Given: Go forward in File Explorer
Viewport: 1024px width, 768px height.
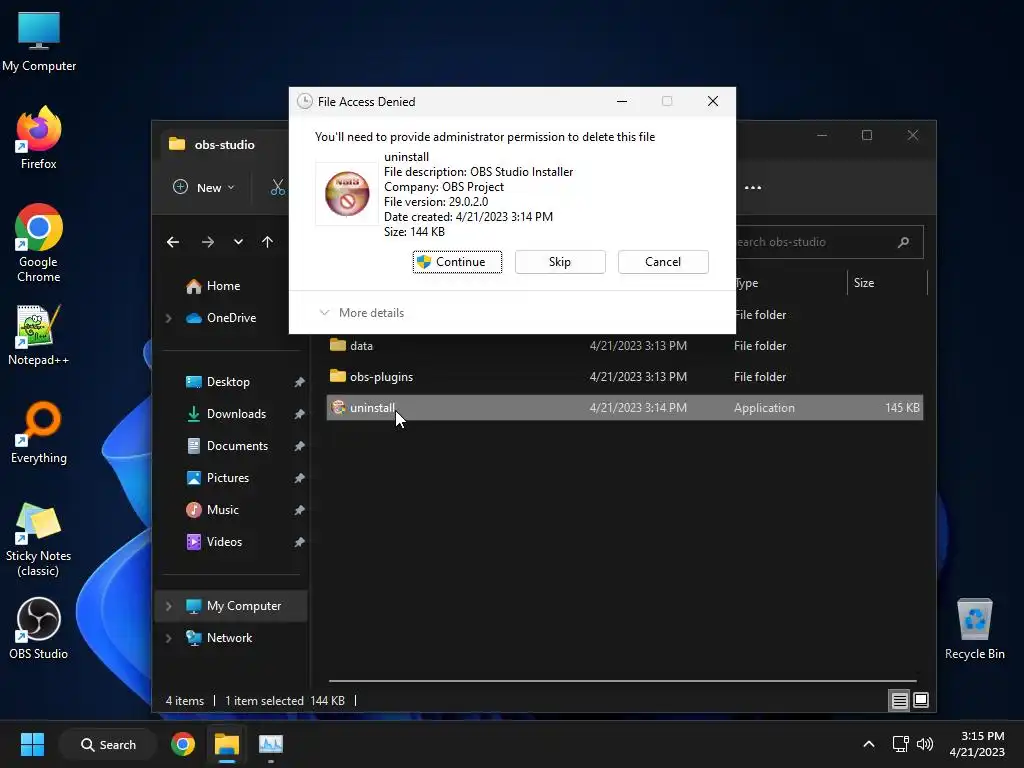Looking at the screenshot, I should 208,242.
